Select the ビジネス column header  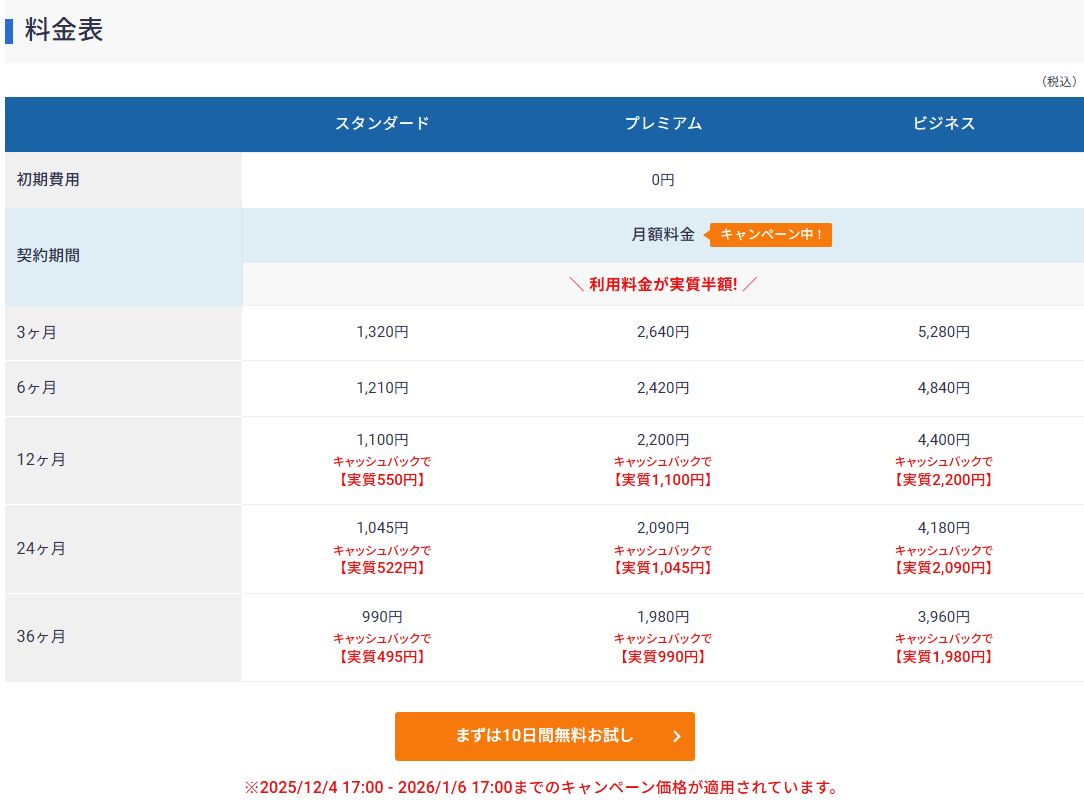[x=943, y=124]
